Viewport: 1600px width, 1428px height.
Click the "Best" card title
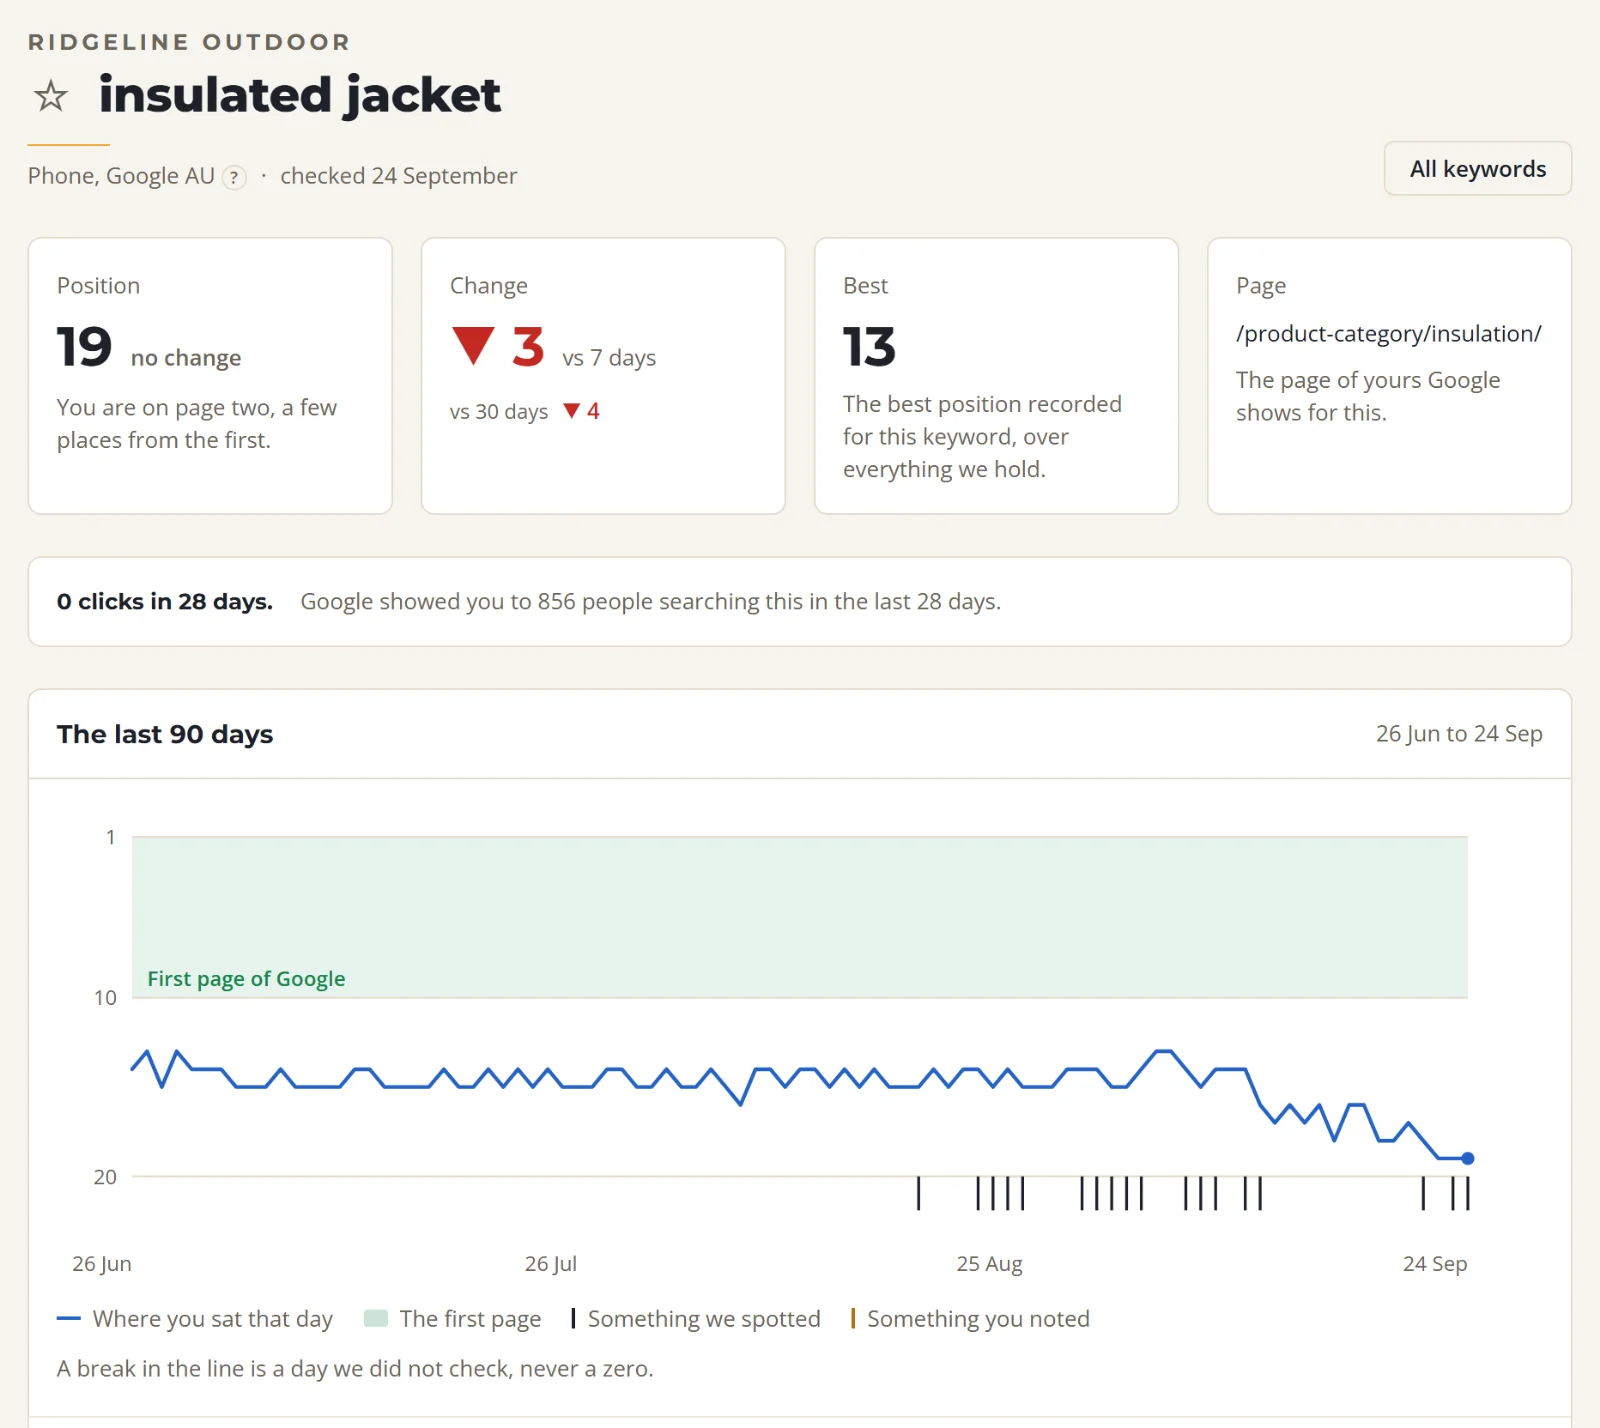(865, 286)
